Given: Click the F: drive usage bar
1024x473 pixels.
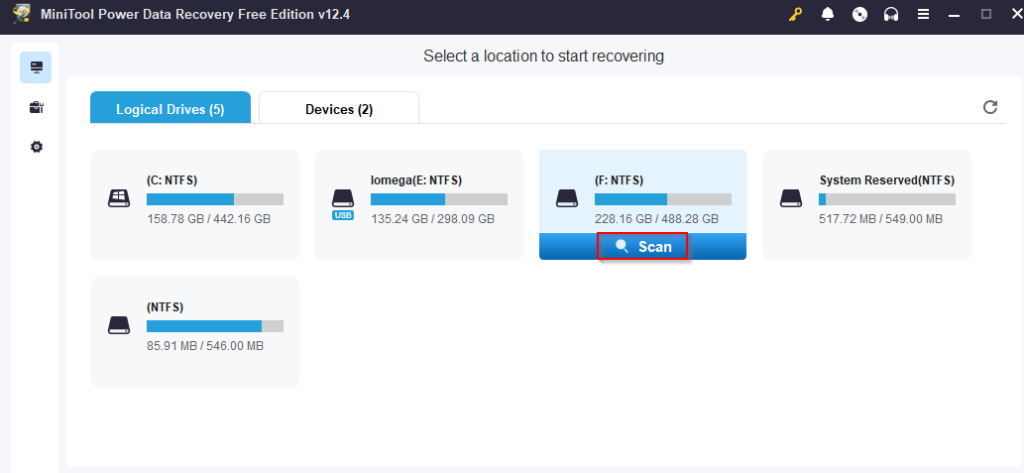Looking at the screenshot, I should coord(663,199).
